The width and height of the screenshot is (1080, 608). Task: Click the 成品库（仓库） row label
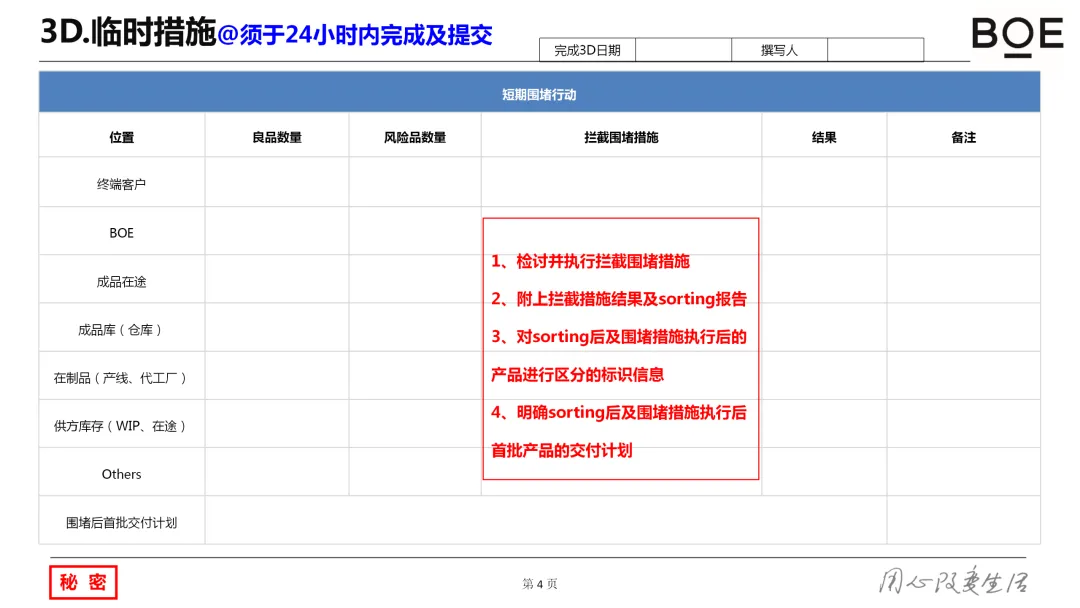point(121,330)
